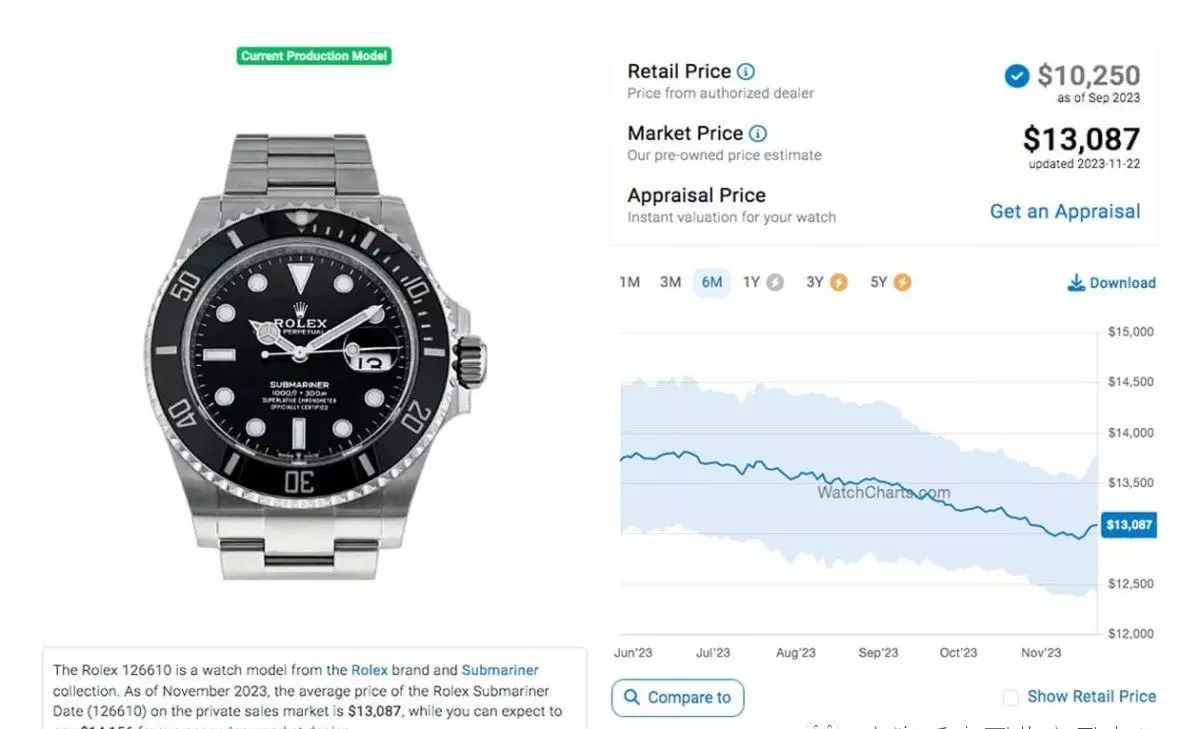
Task: Open the Get an Appraisal link
Action: (1065, 211)
